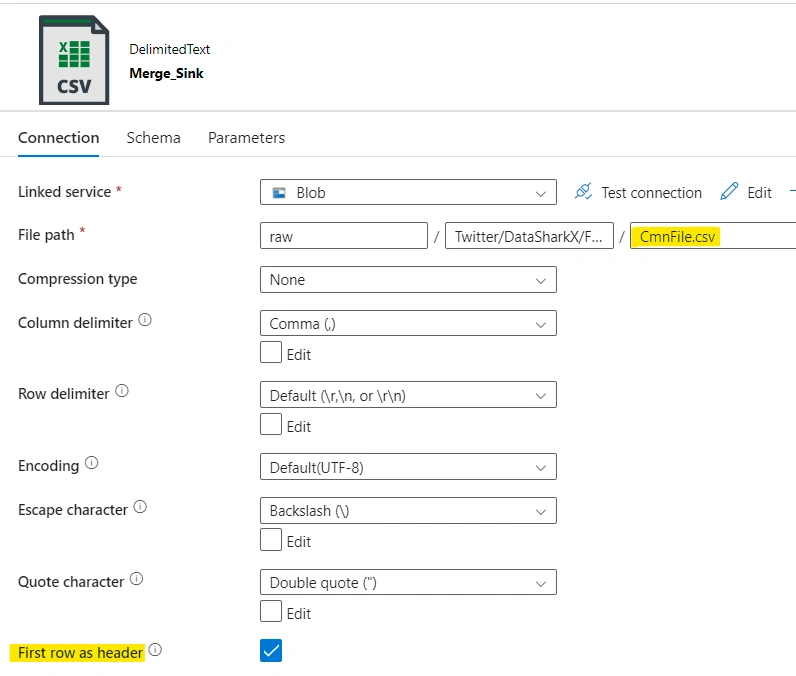Click the CmnFile.csv file name field
Viewport: 796px width, 676px height.
click(713, 236)
